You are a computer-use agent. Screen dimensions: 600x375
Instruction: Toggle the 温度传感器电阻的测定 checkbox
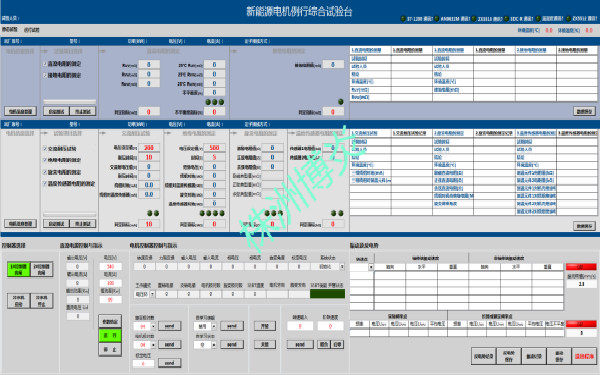pyautogui.click(x=45, y=184)
